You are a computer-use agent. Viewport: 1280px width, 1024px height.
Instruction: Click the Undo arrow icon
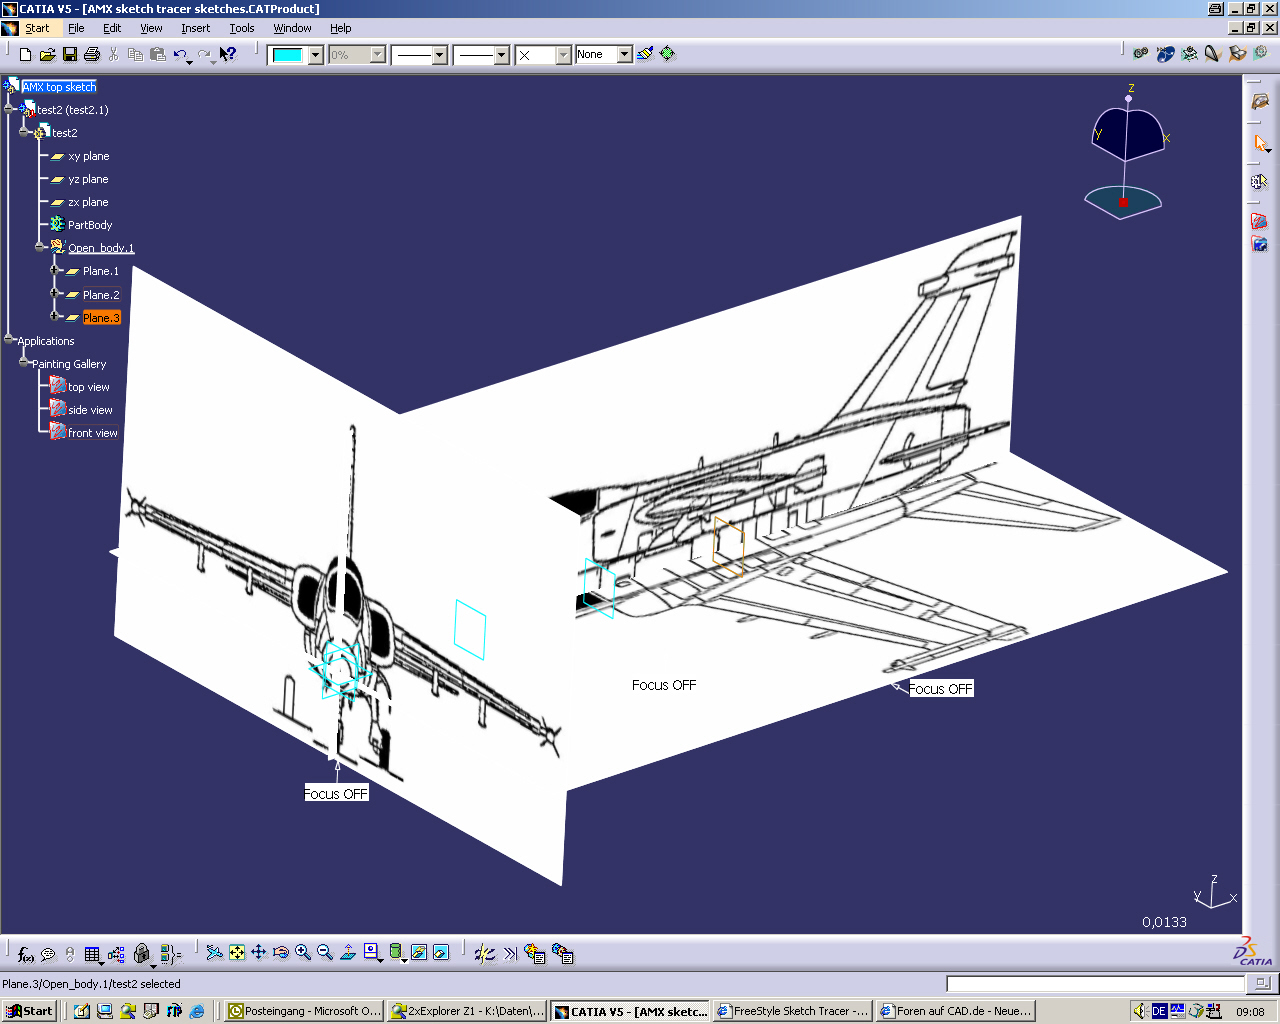(x=180, y=54)
